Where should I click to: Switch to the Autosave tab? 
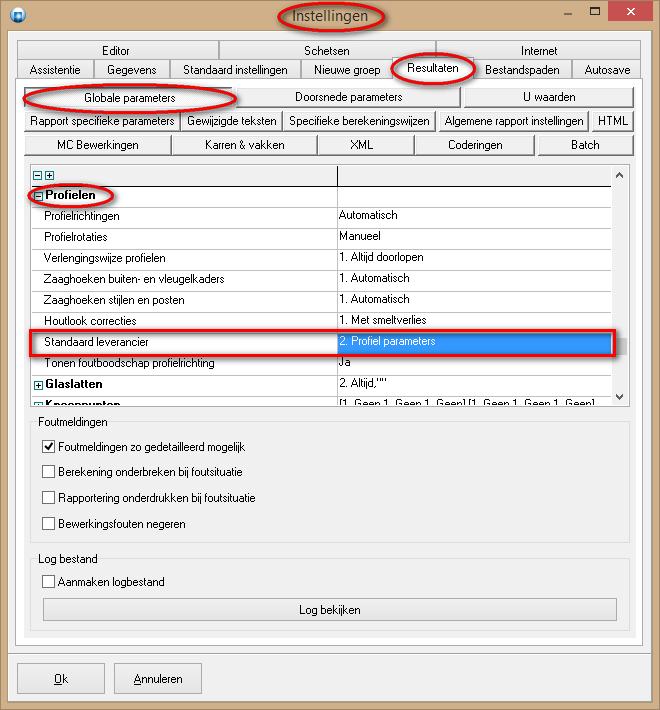tap(607, 70)
